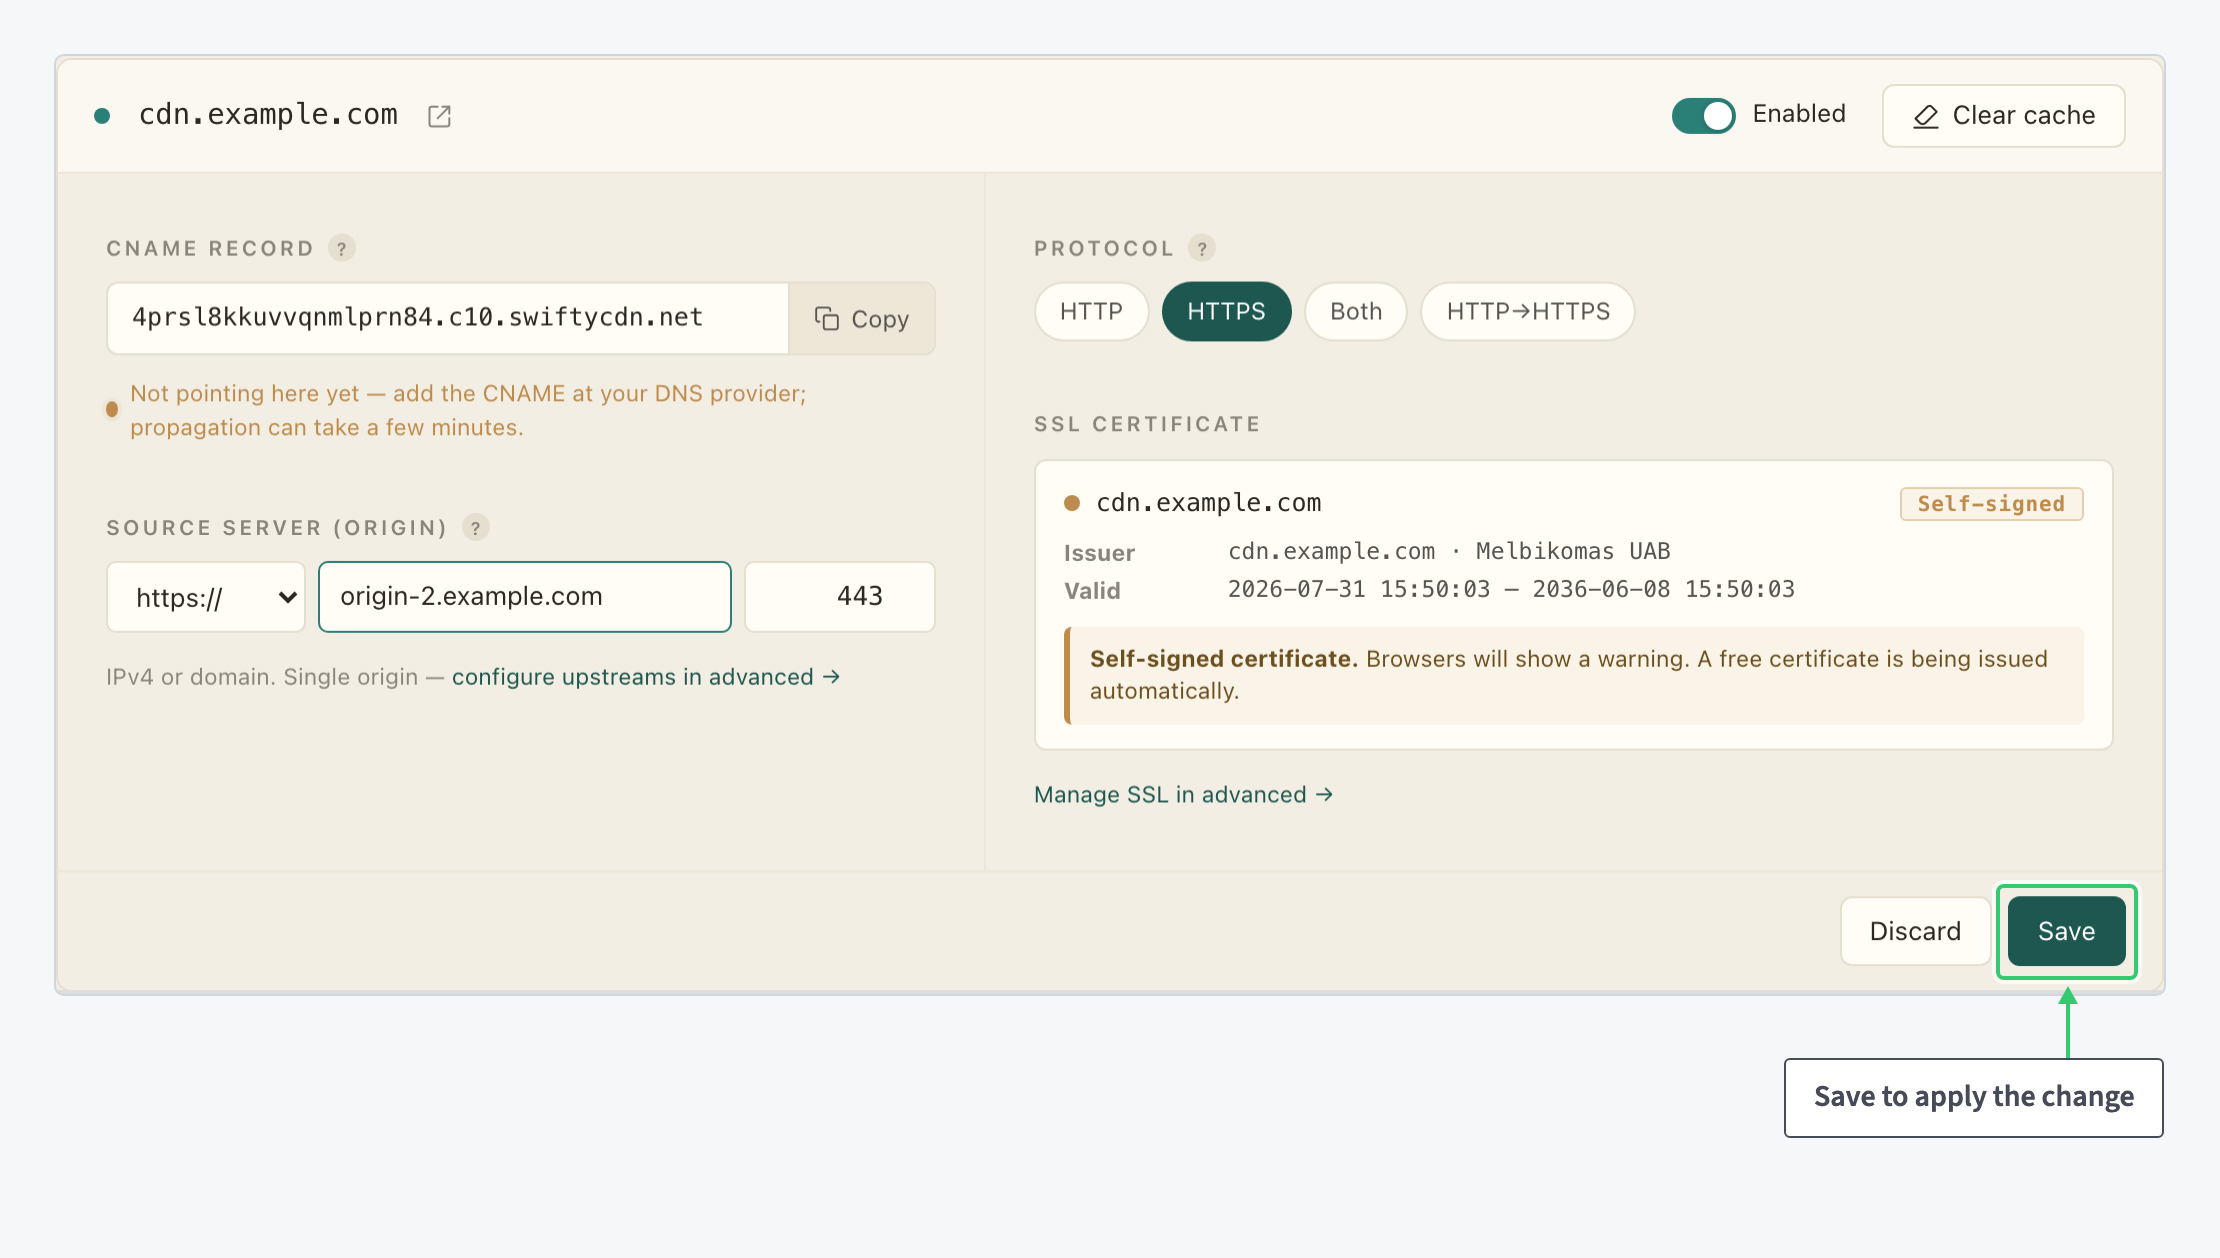This screenshot has height=1258, width=2220.
Task: Clear the CDN cache
Action: pos(2003,116)
